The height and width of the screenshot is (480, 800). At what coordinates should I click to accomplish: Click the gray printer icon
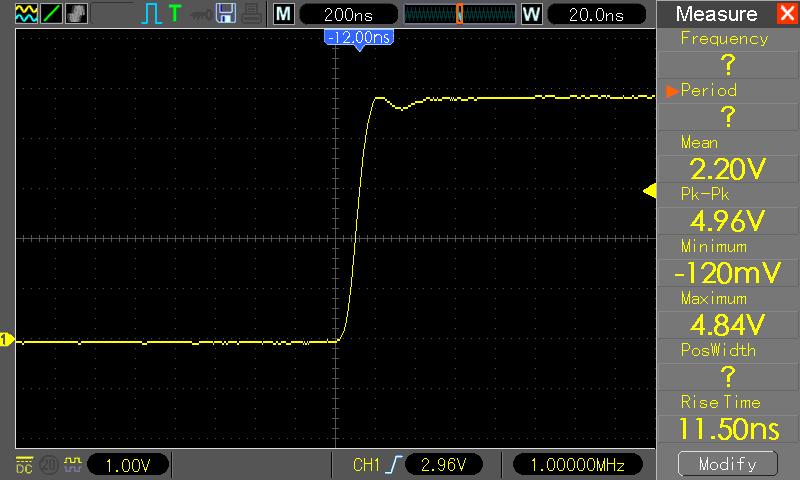[x=252, y=14]
